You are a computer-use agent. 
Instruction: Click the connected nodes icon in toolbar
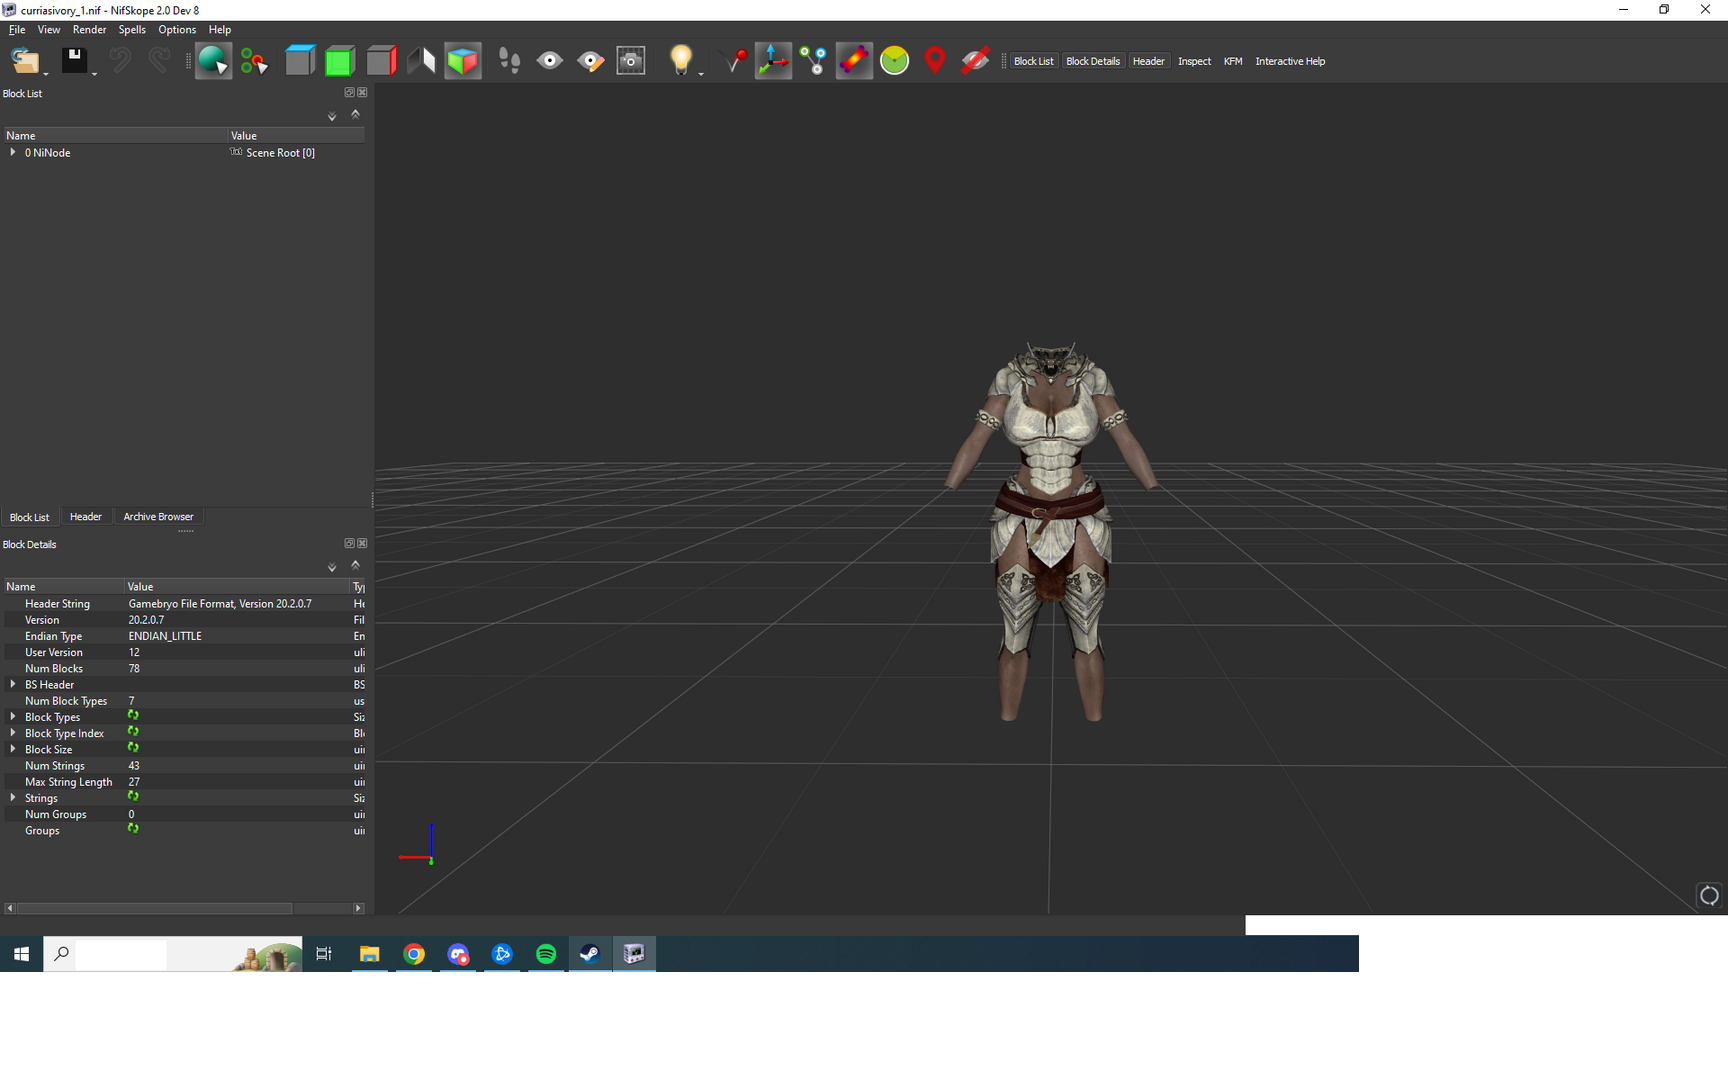(814, 61)
